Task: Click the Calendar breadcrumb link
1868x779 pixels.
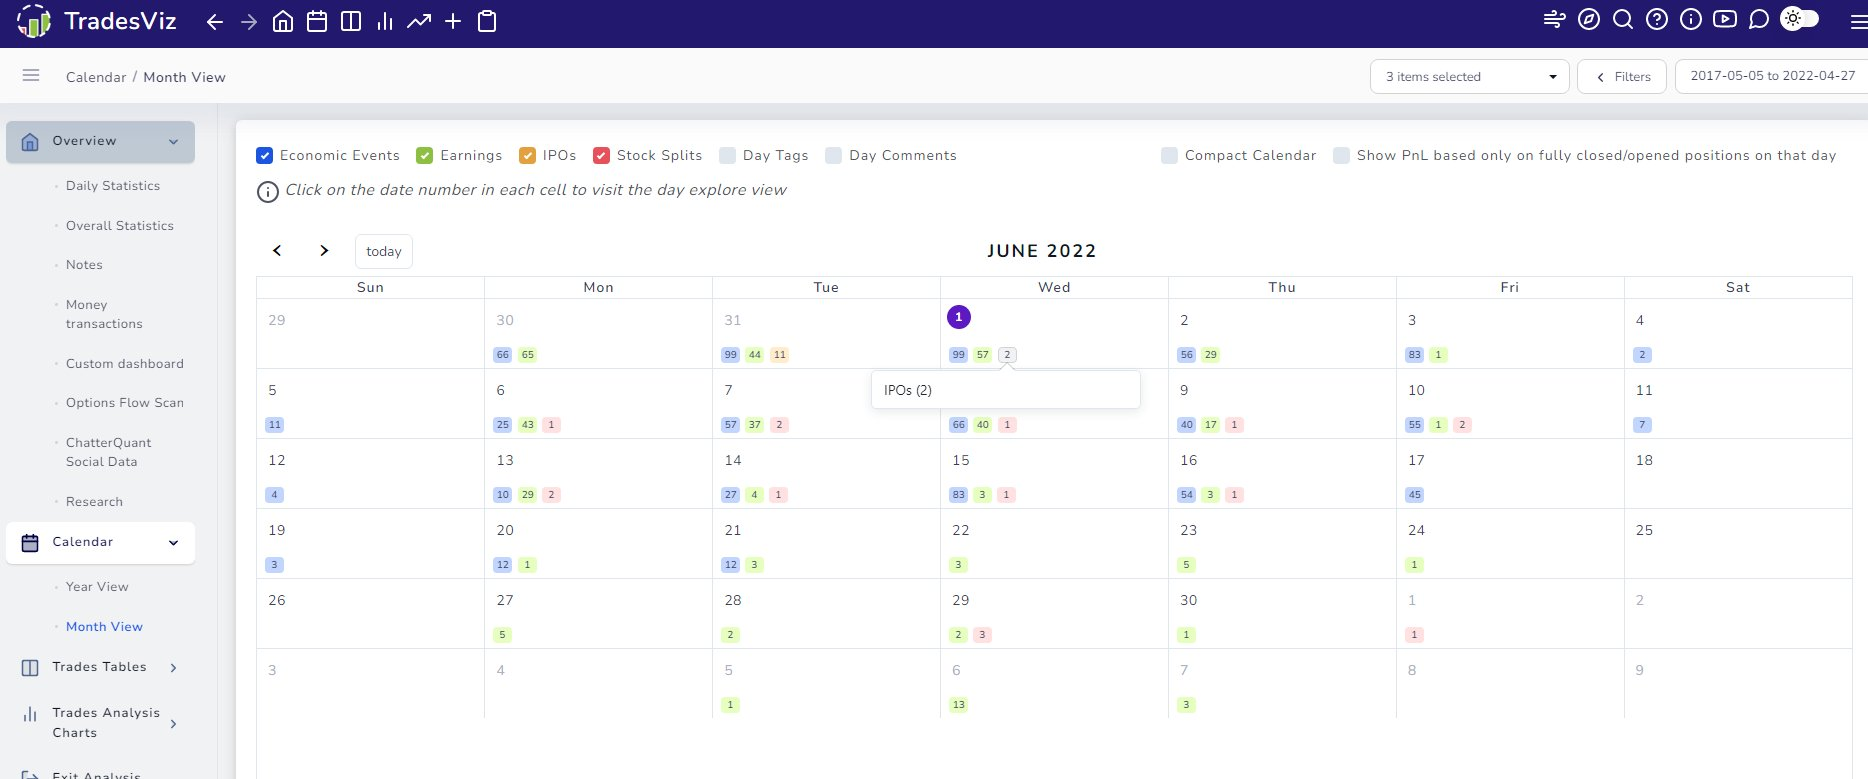Action: (96, 77)
